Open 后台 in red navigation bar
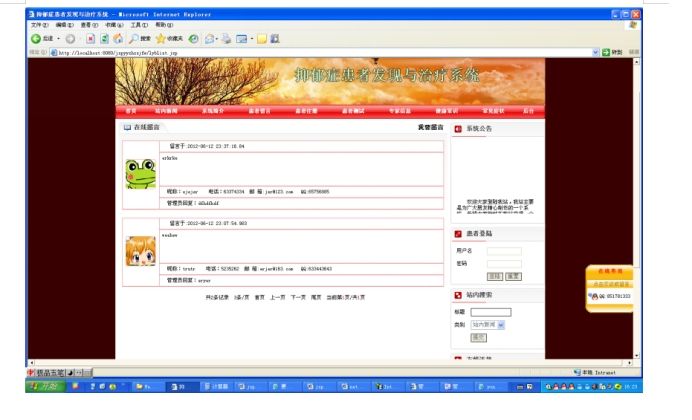Viewport: 692px width, 420px height. pos(529,111)
